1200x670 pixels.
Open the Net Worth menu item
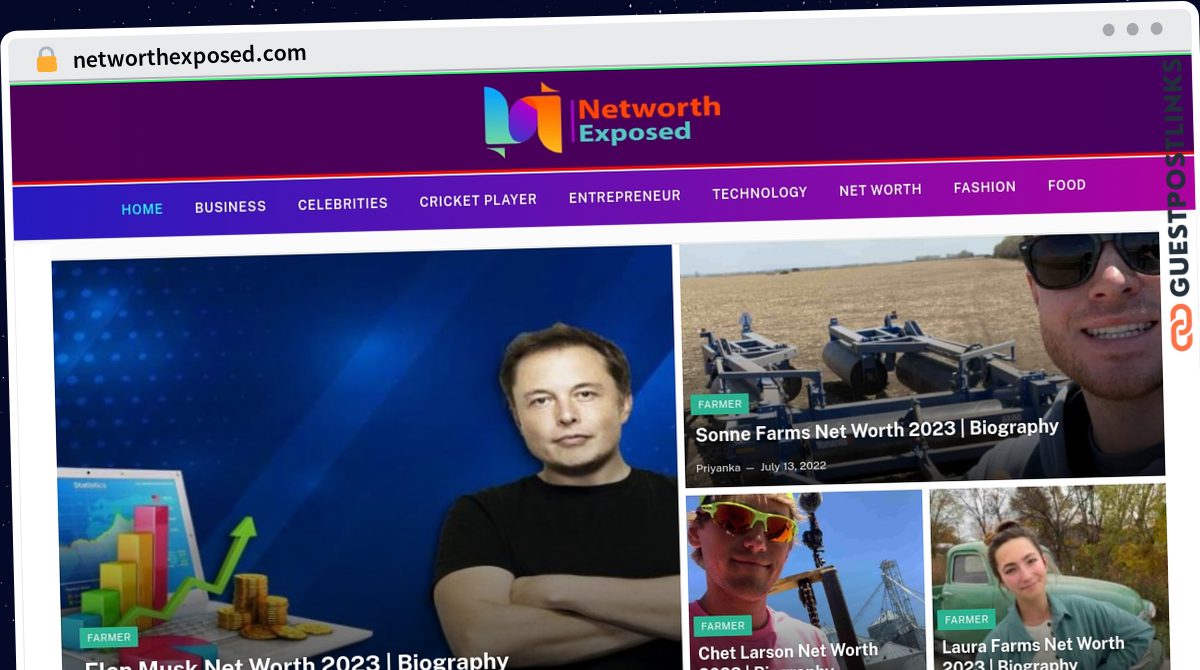[880, 189]
